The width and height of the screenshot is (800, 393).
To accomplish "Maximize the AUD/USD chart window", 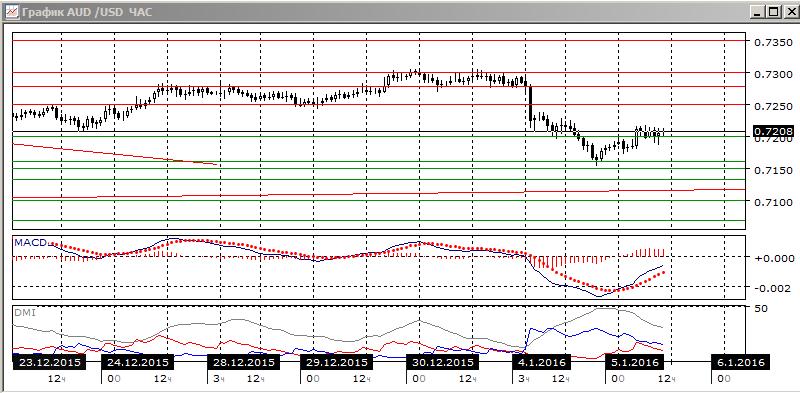I will (x=774, y=11).
